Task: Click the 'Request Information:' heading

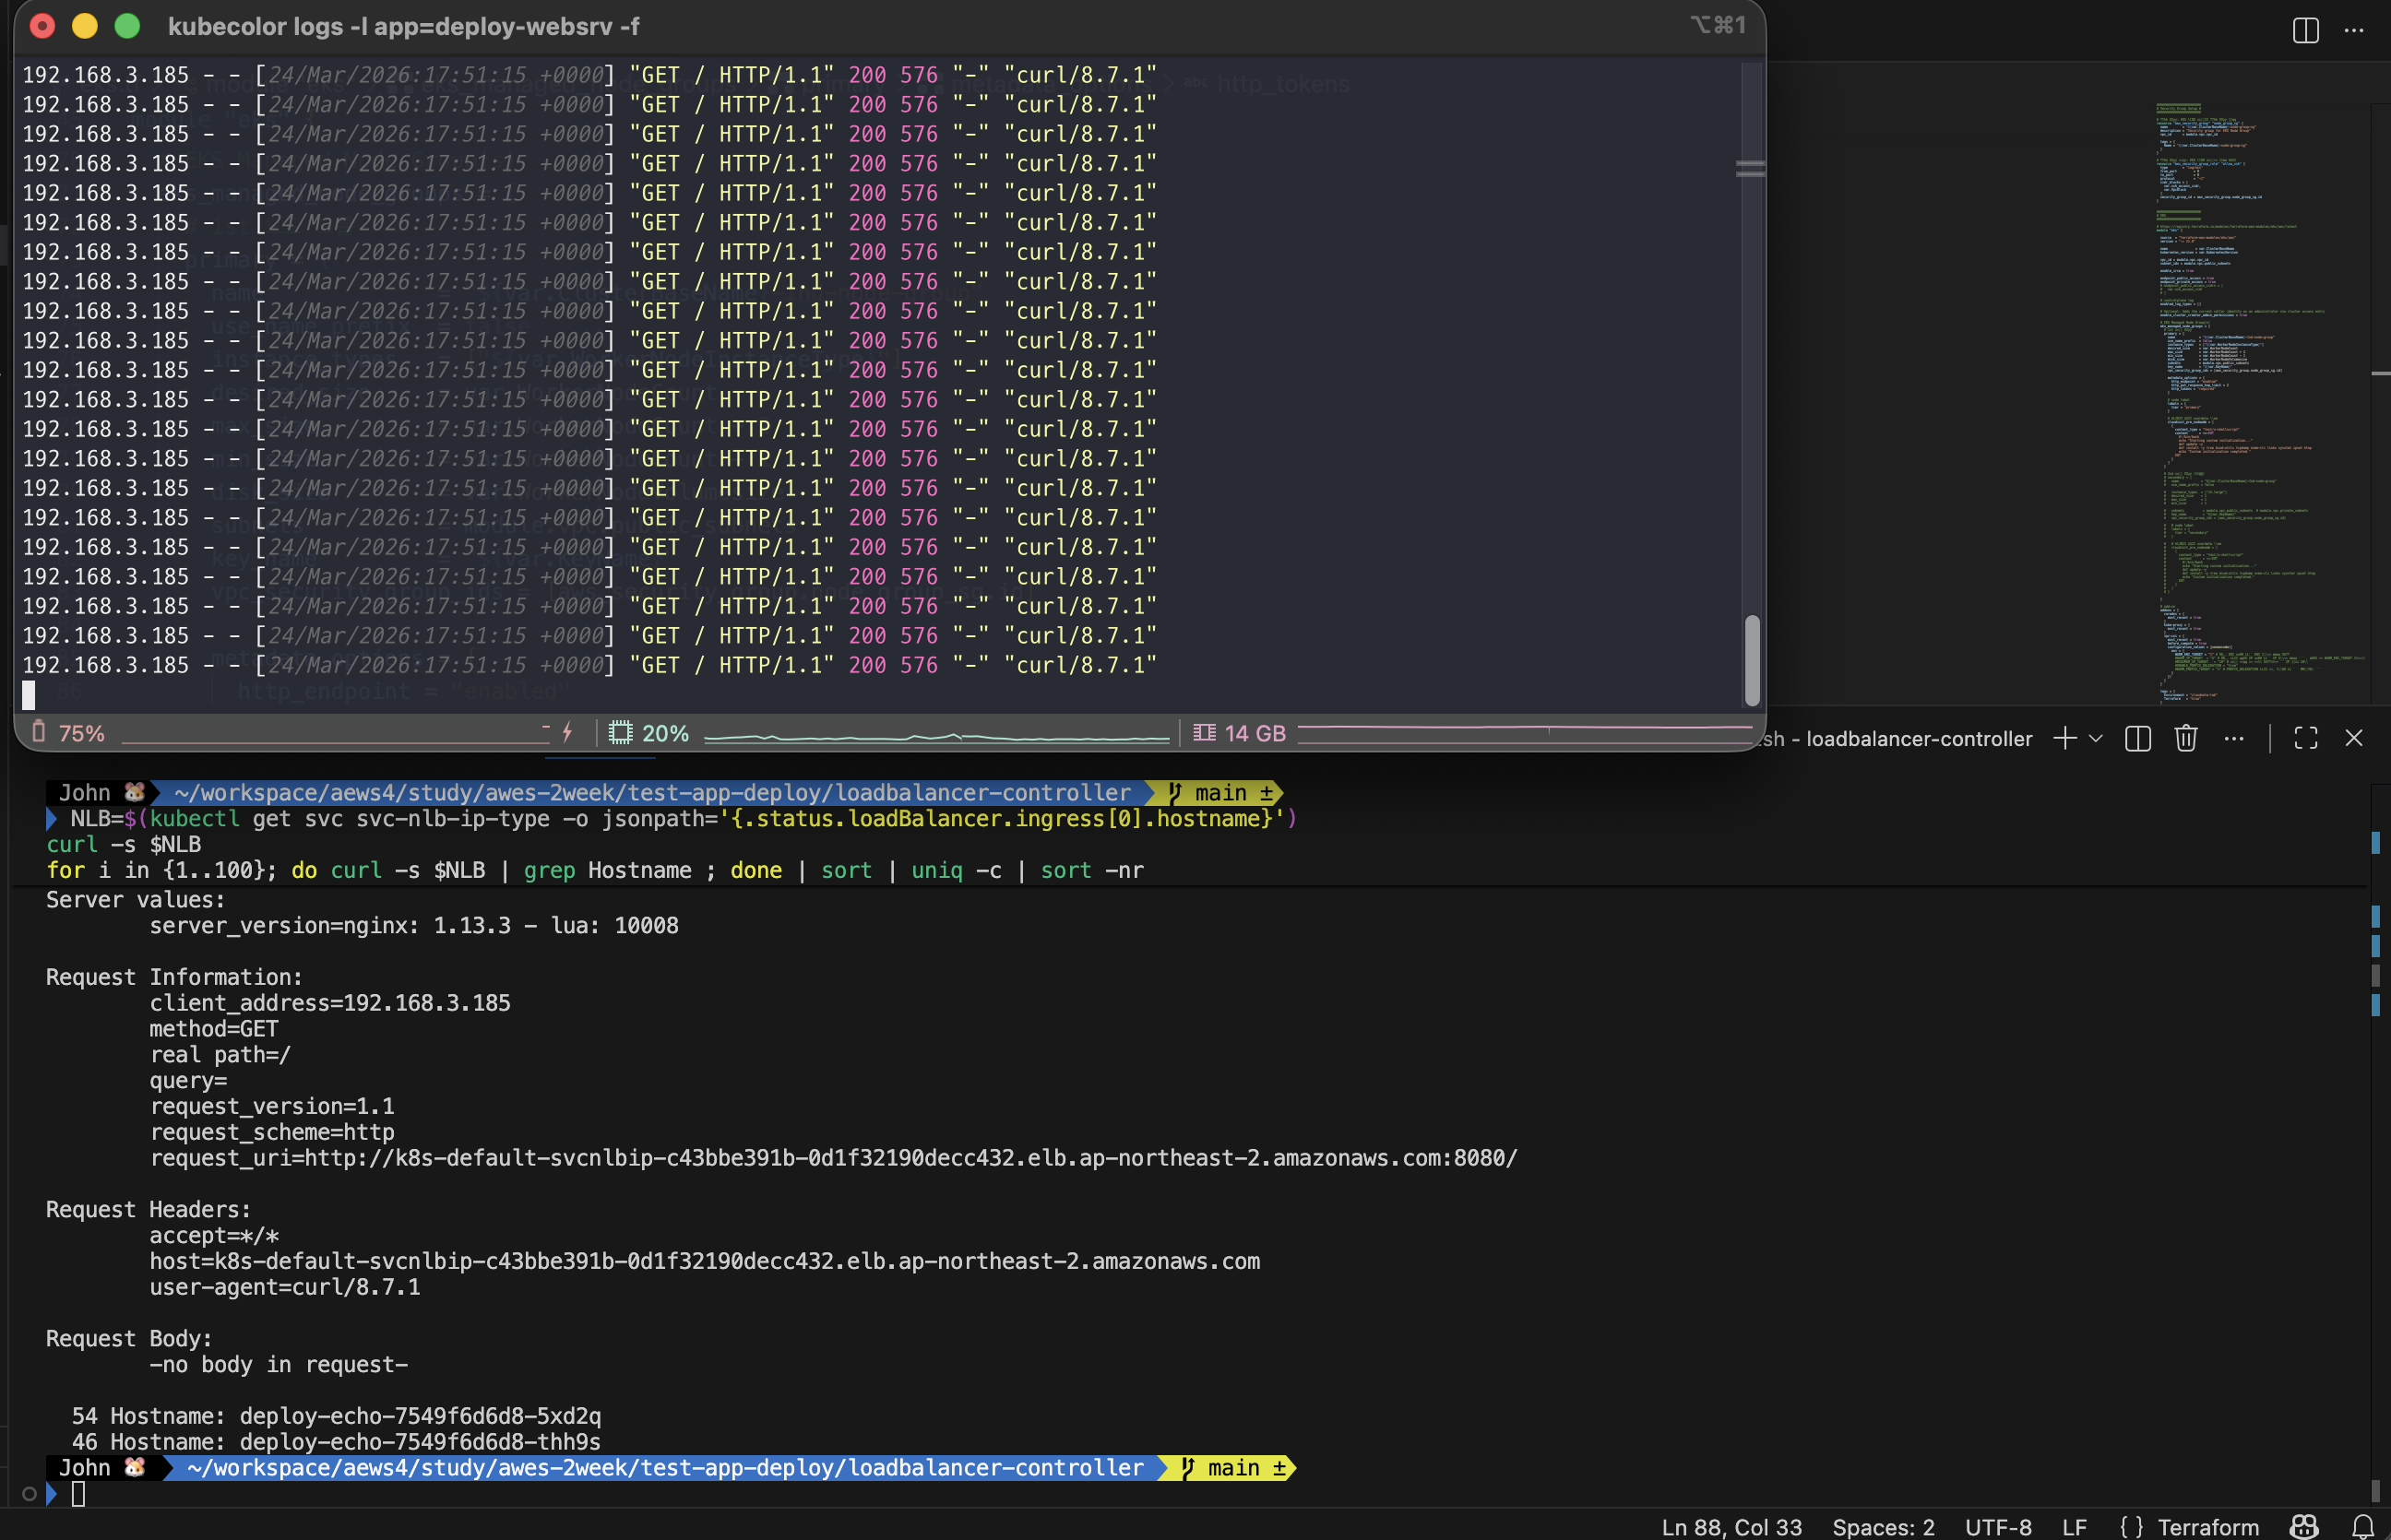Action: [x=174, y=977]
